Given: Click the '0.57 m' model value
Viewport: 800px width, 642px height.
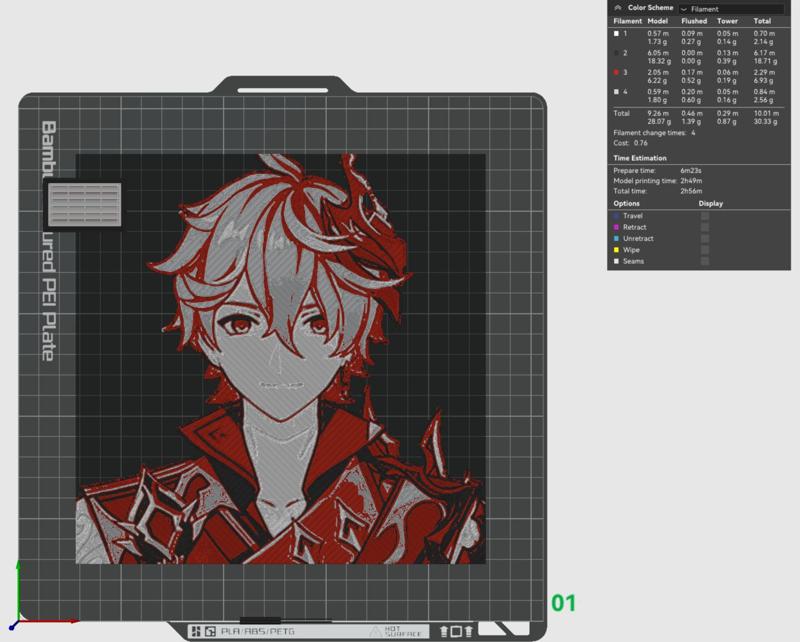Looking at the screenshot, I should [x=658, y=33].
